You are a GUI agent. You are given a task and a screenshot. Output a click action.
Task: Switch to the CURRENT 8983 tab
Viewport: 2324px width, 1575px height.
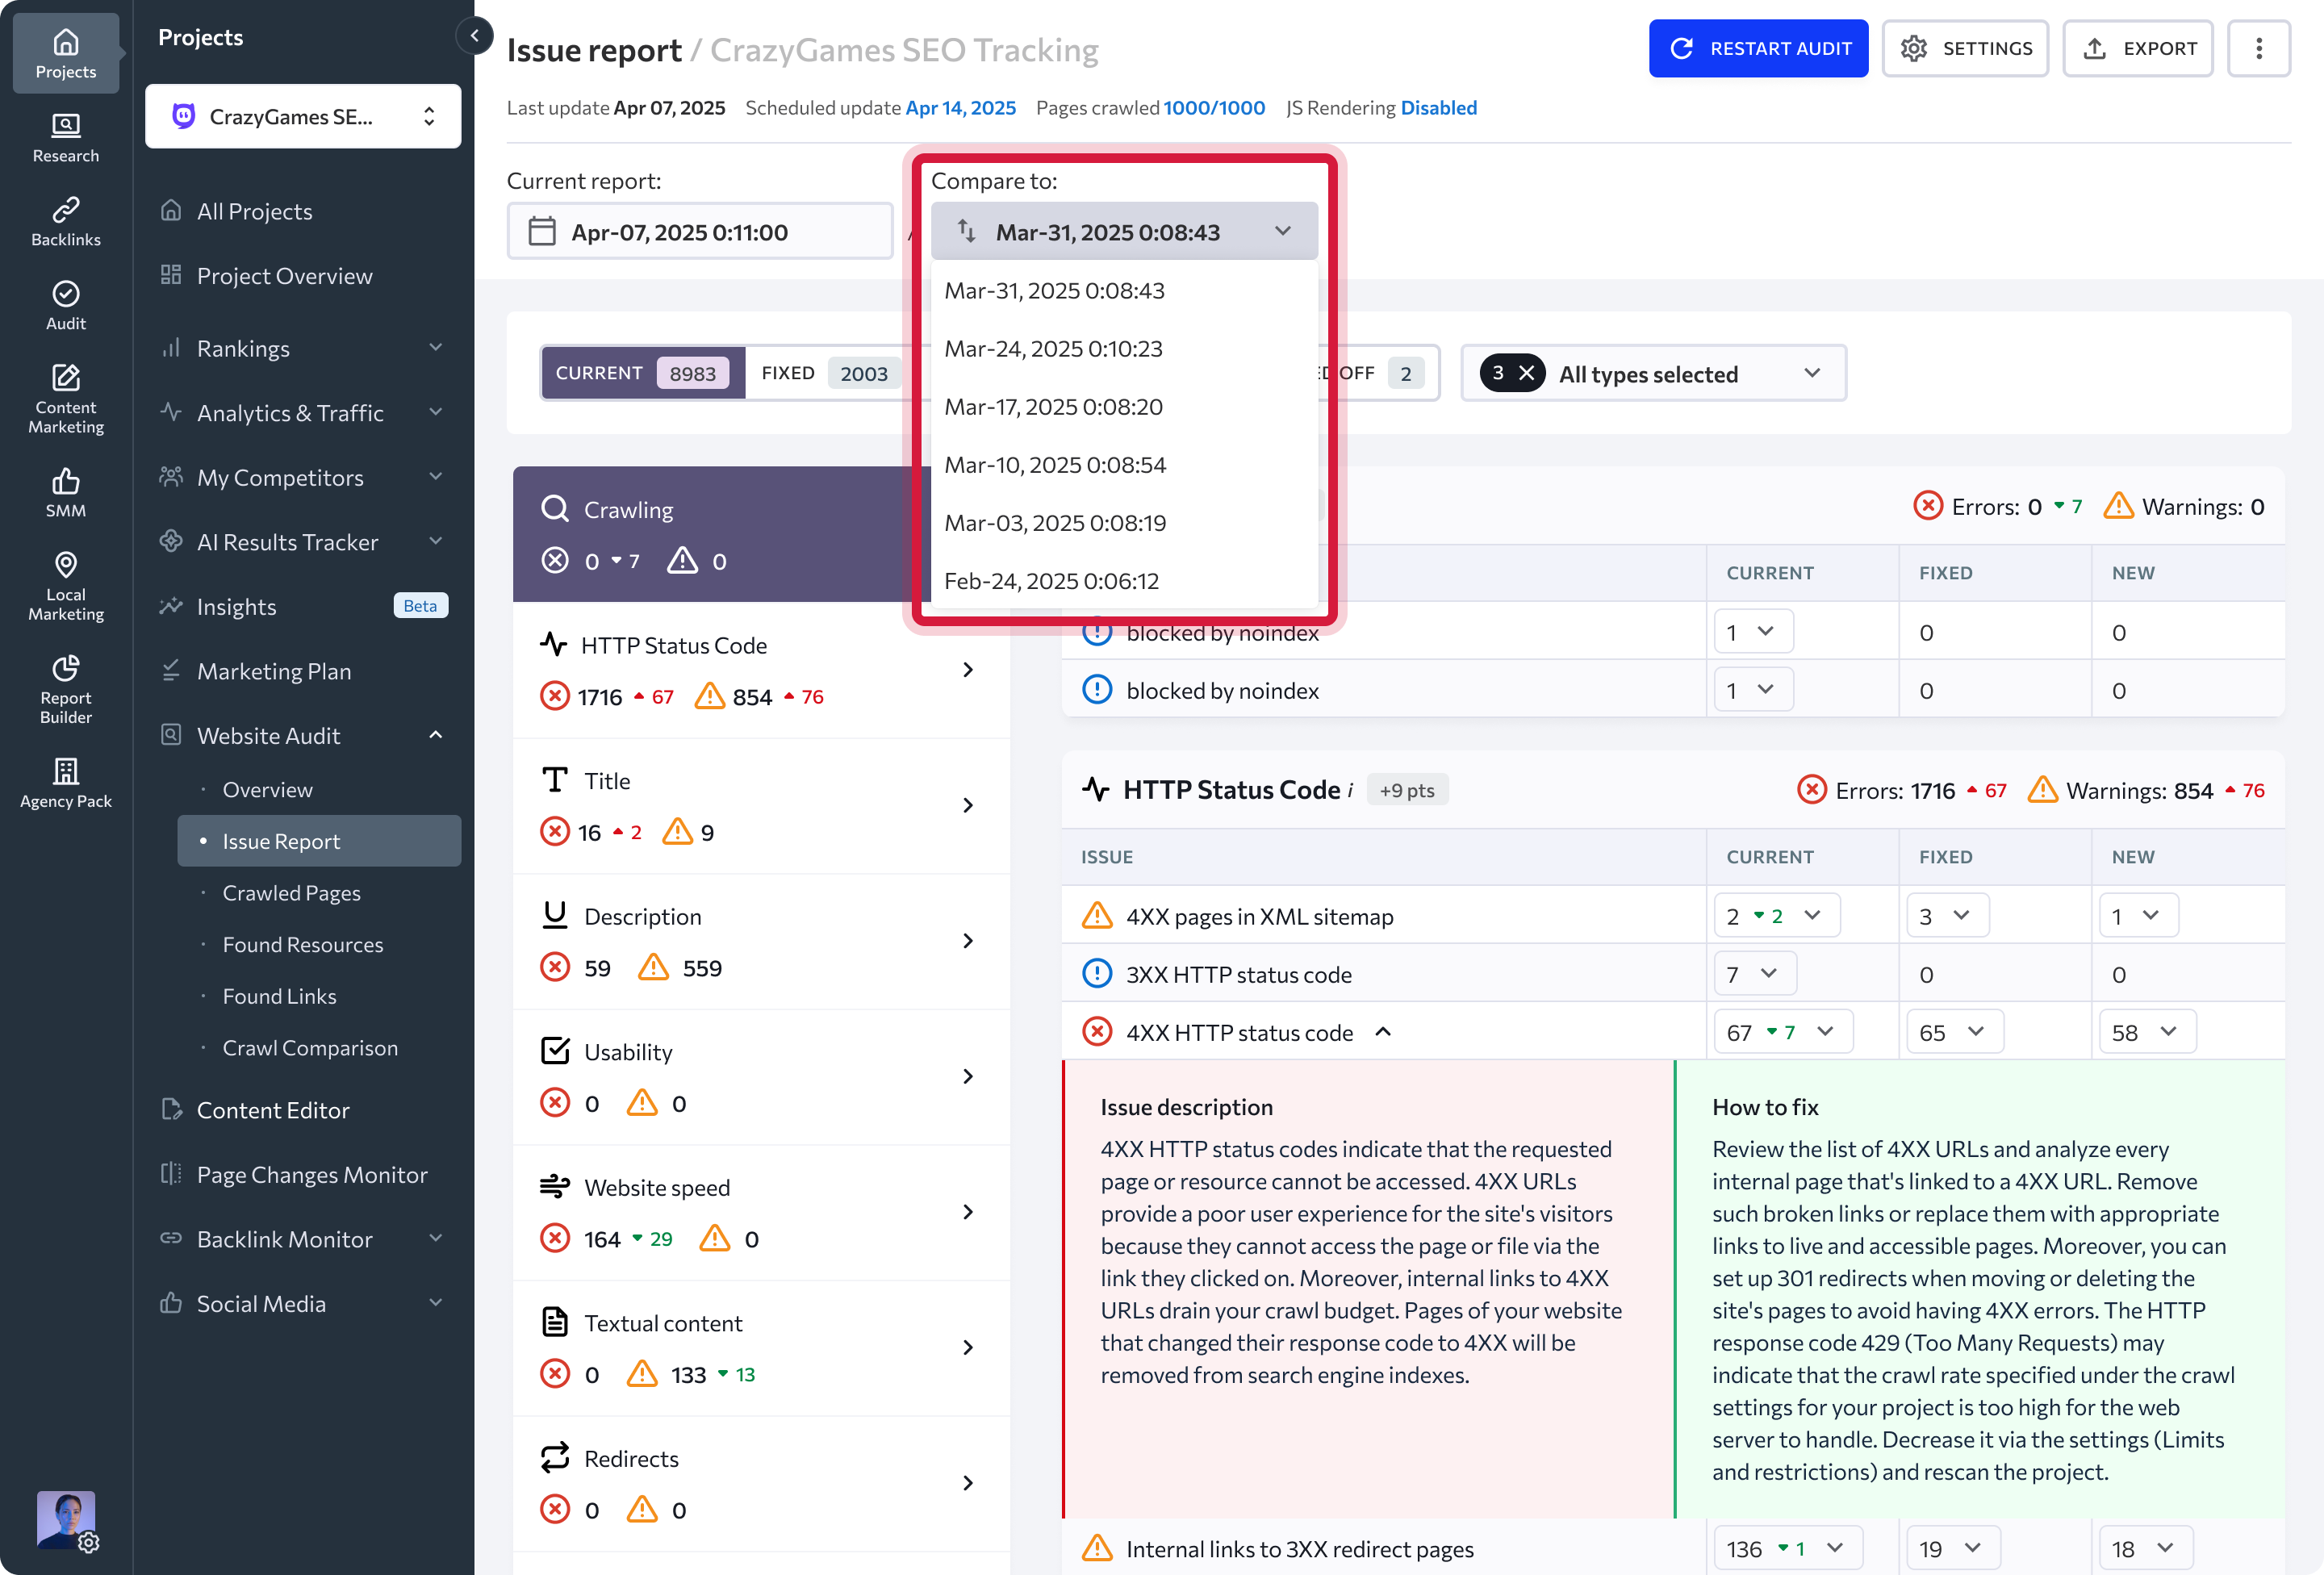point(643,373)
